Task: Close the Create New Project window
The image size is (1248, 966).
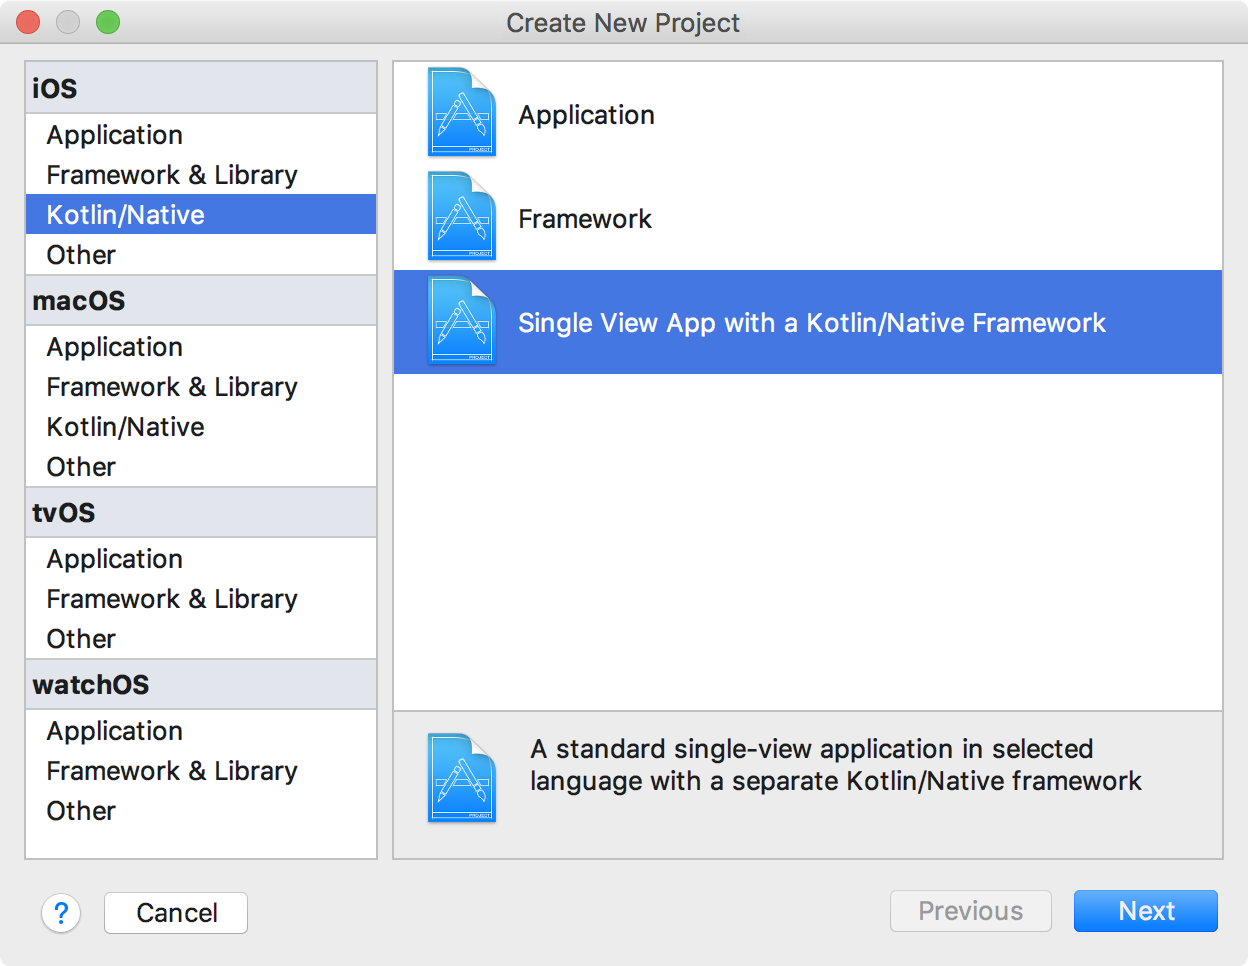Action: 28,22
